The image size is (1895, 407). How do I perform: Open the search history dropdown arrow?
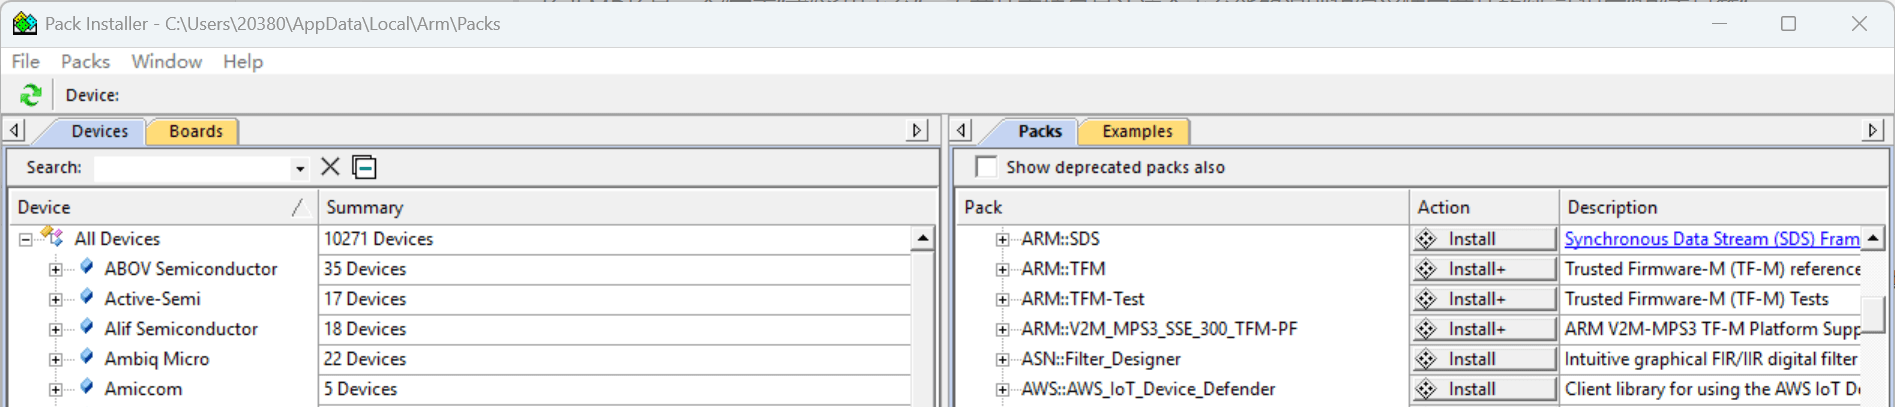300,168
